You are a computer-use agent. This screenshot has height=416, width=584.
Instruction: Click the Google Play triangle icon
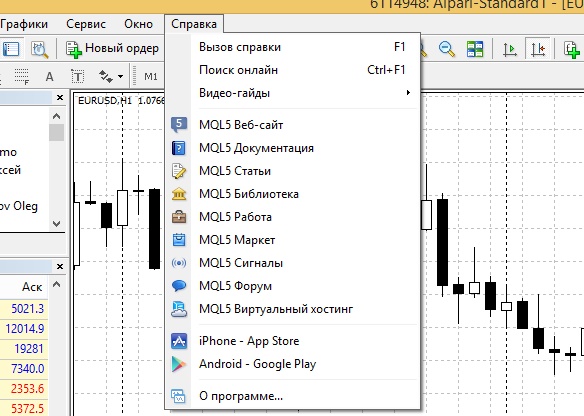coord(179,364)
